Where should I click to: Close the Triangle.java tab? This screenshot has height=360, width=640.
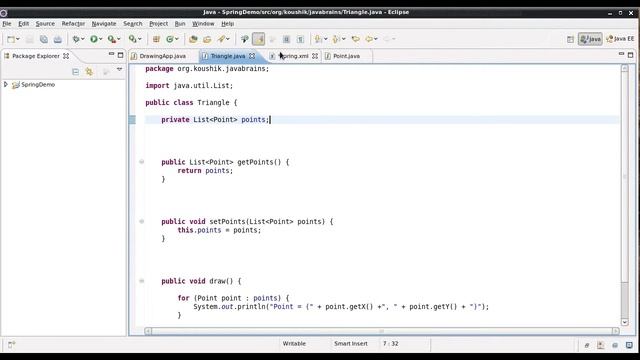click(252, 56)
